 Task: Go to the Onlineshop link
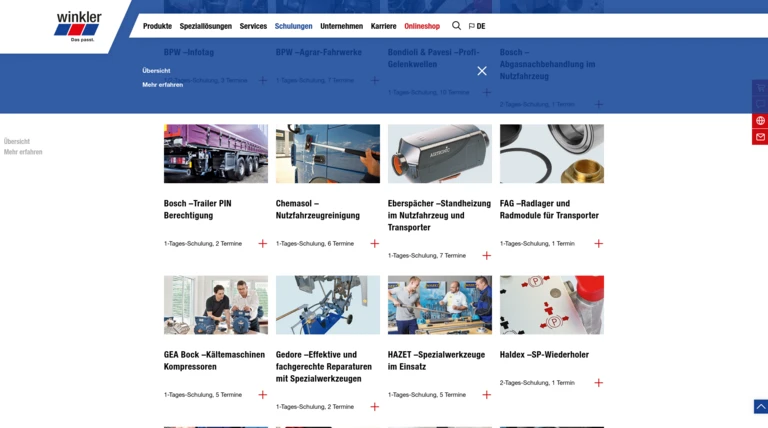click(x=422, y=26)
